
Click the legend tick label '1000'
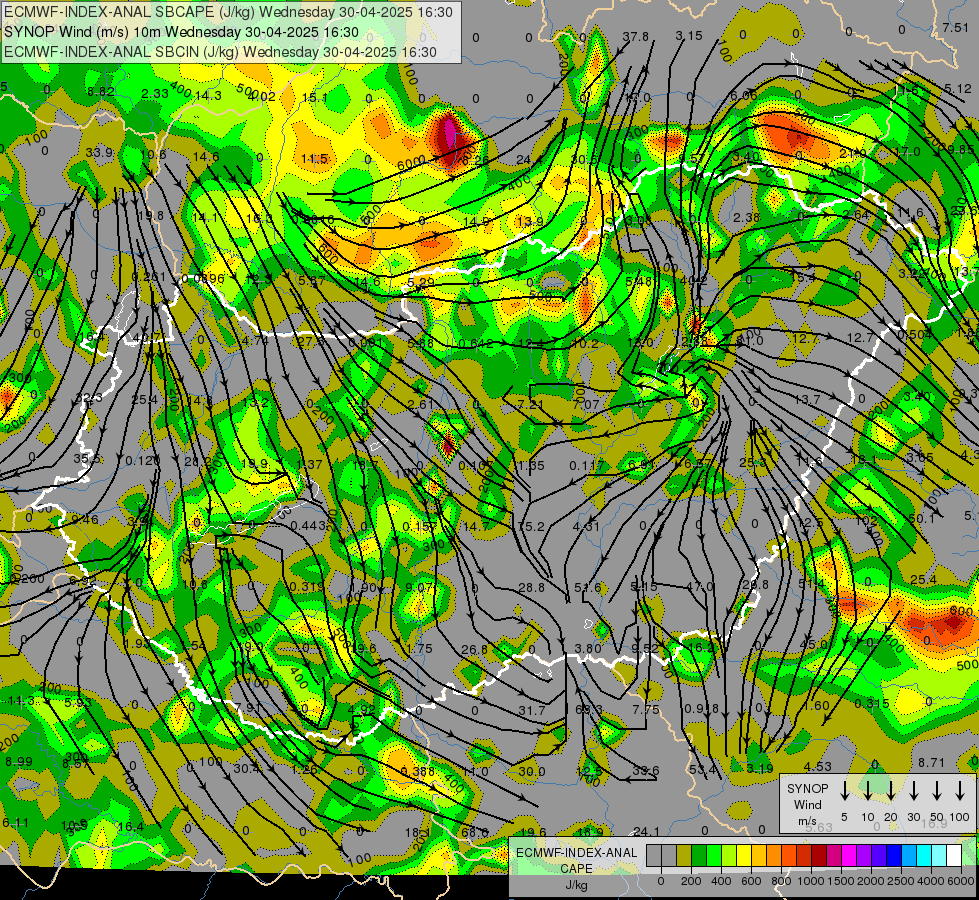pos(810,881)
